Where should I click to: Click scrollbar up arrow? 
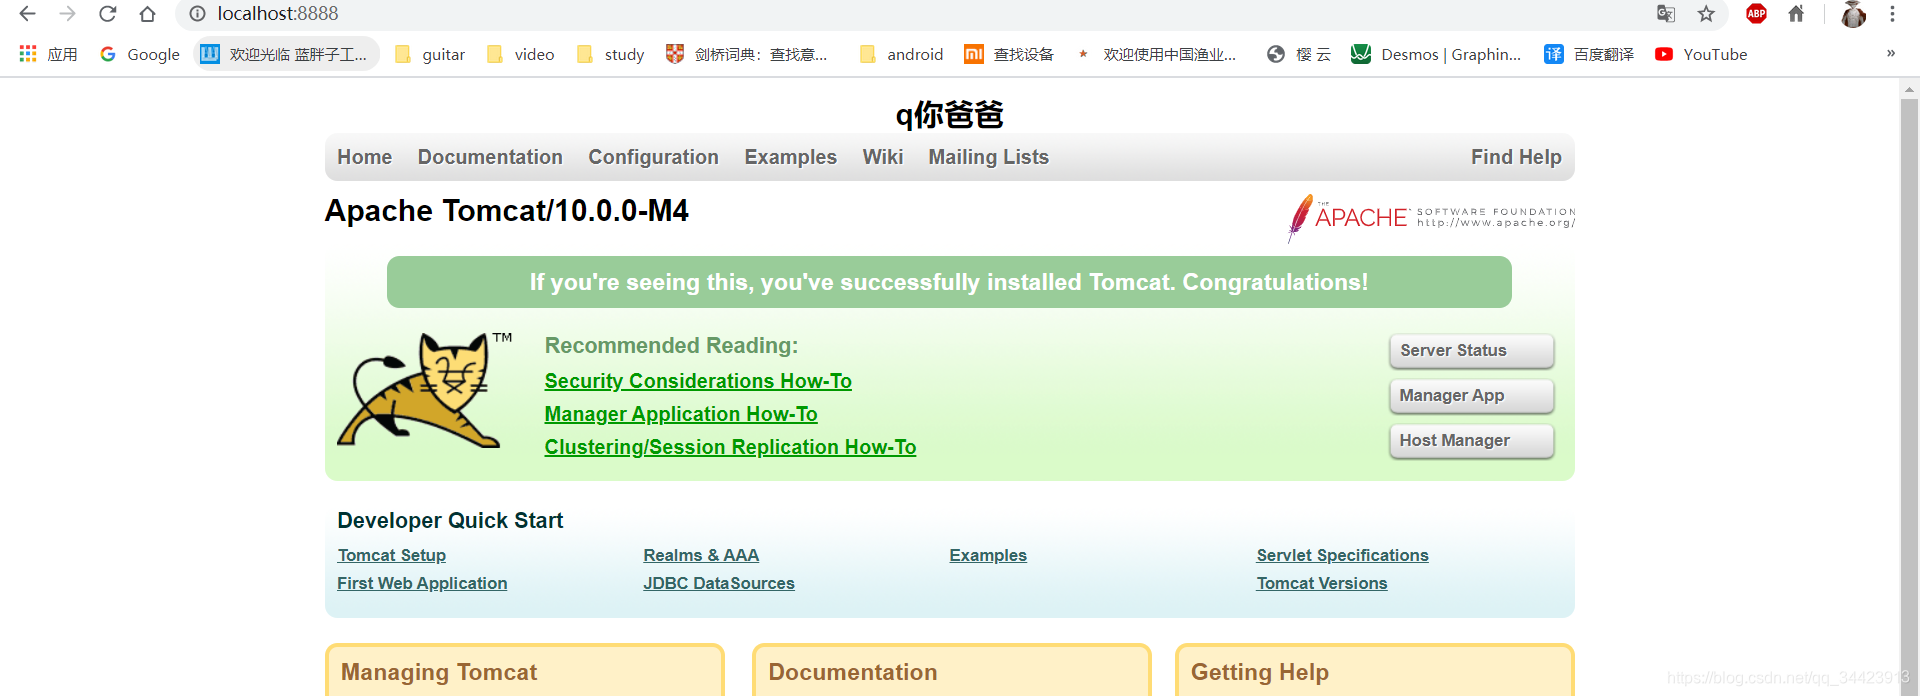click(x=1909, y=89)
